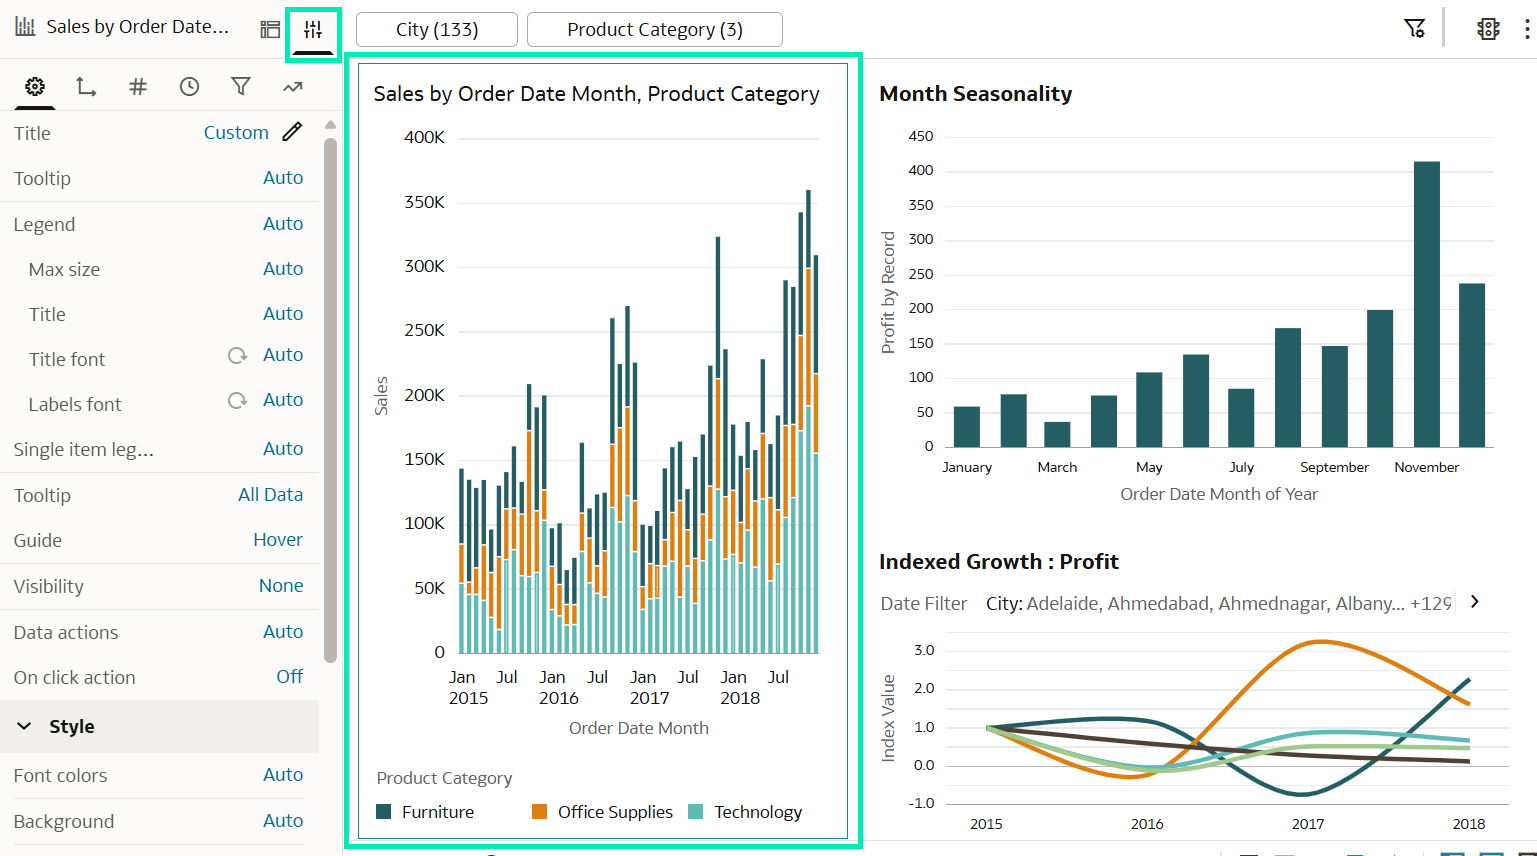Click the filter bar funnel icon at top right
Screen dimensions: 1537x856
[x=1414, y=28]
